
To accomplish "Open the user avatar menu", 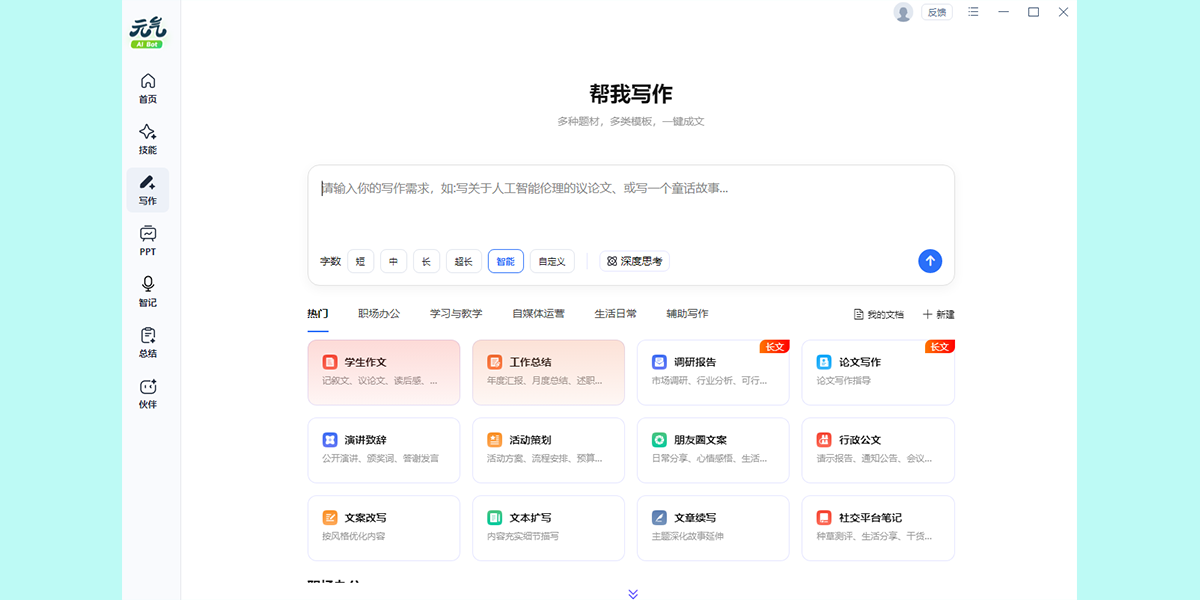I will pyautogui.click(x=901, y=12).
